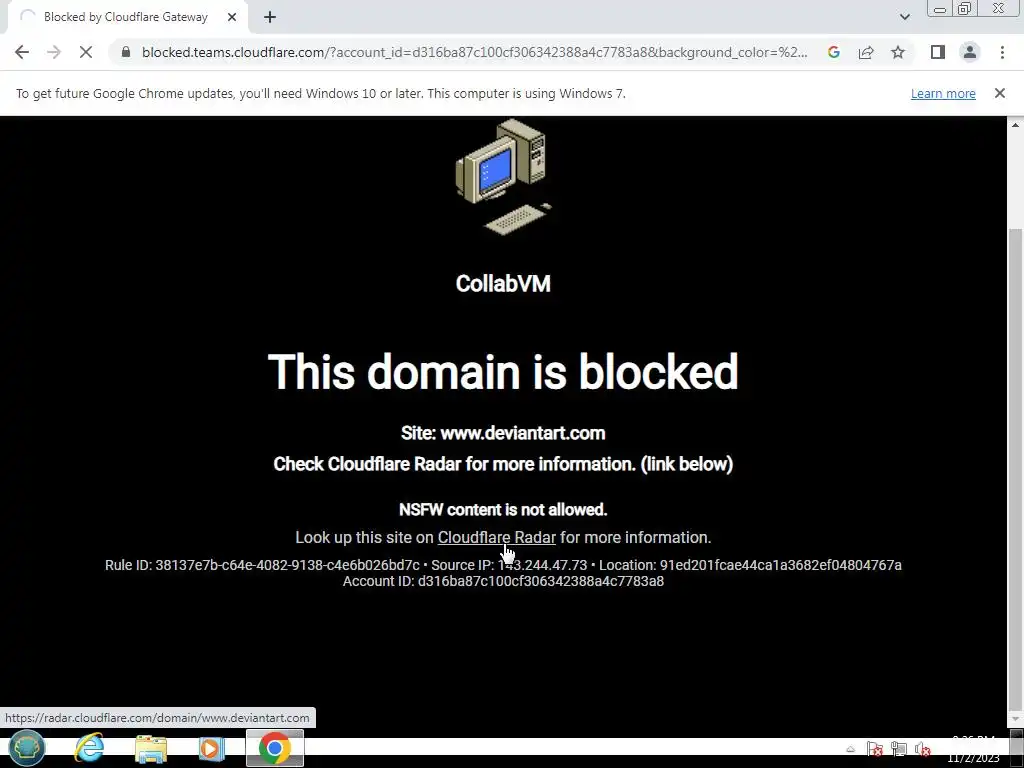Open the Chrome three-dot menu
The width and height of the screenshot is (1024, 768).
coord(1002,52)
